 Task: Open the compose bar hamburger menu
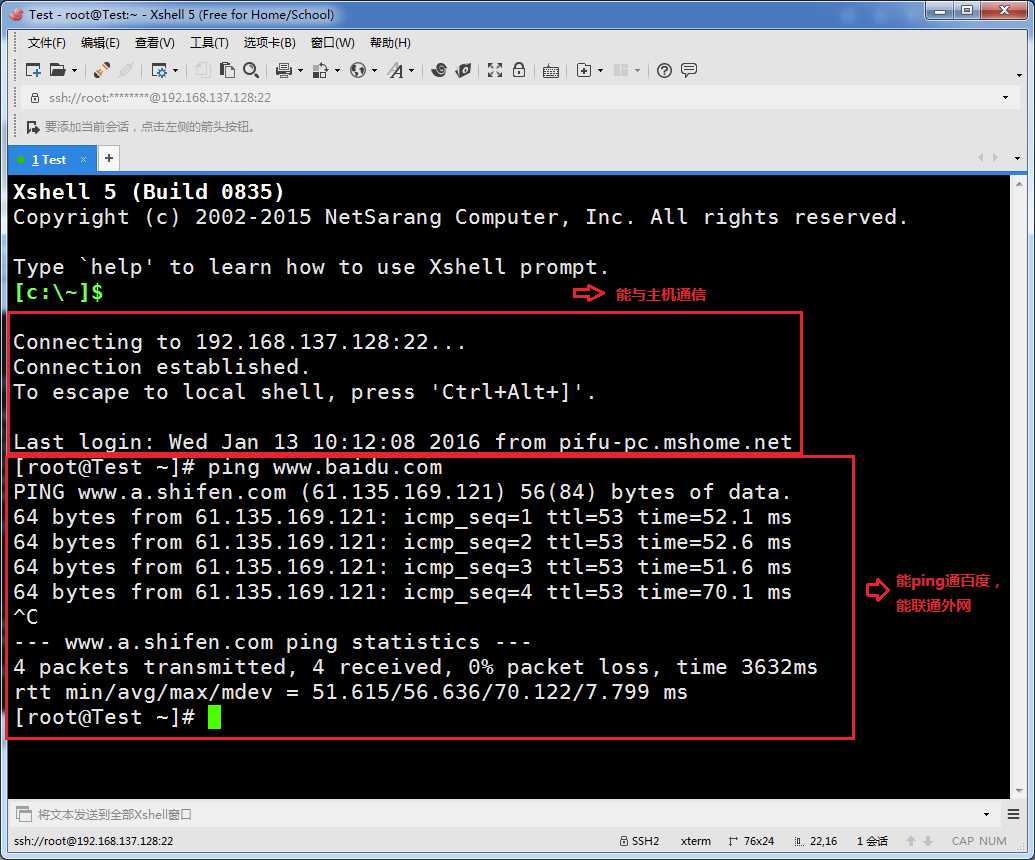coord(1014,814)
